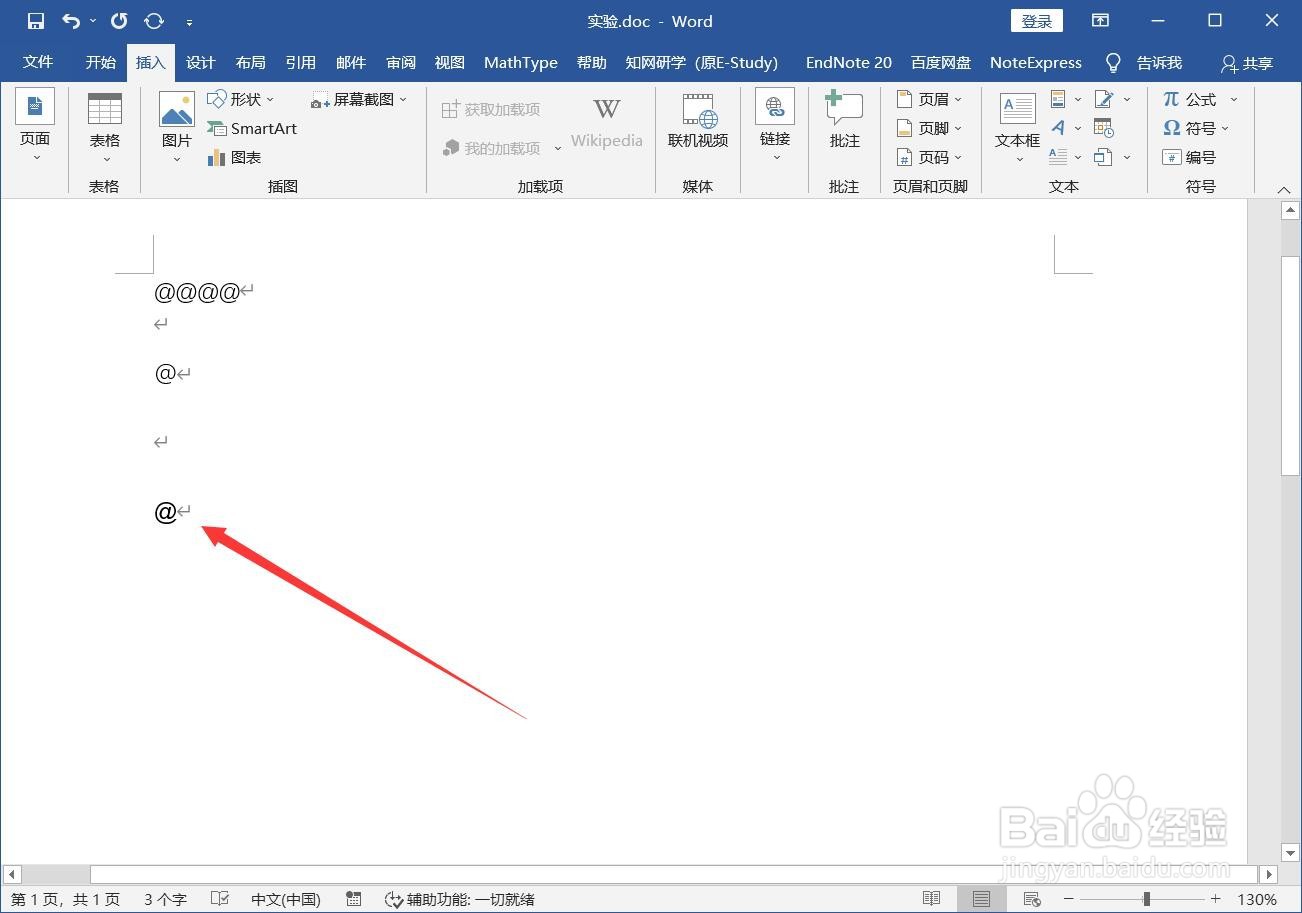
Task: Click the 辅助功能: 一切就绪 accessibility status
Action: tap(461, 899)
